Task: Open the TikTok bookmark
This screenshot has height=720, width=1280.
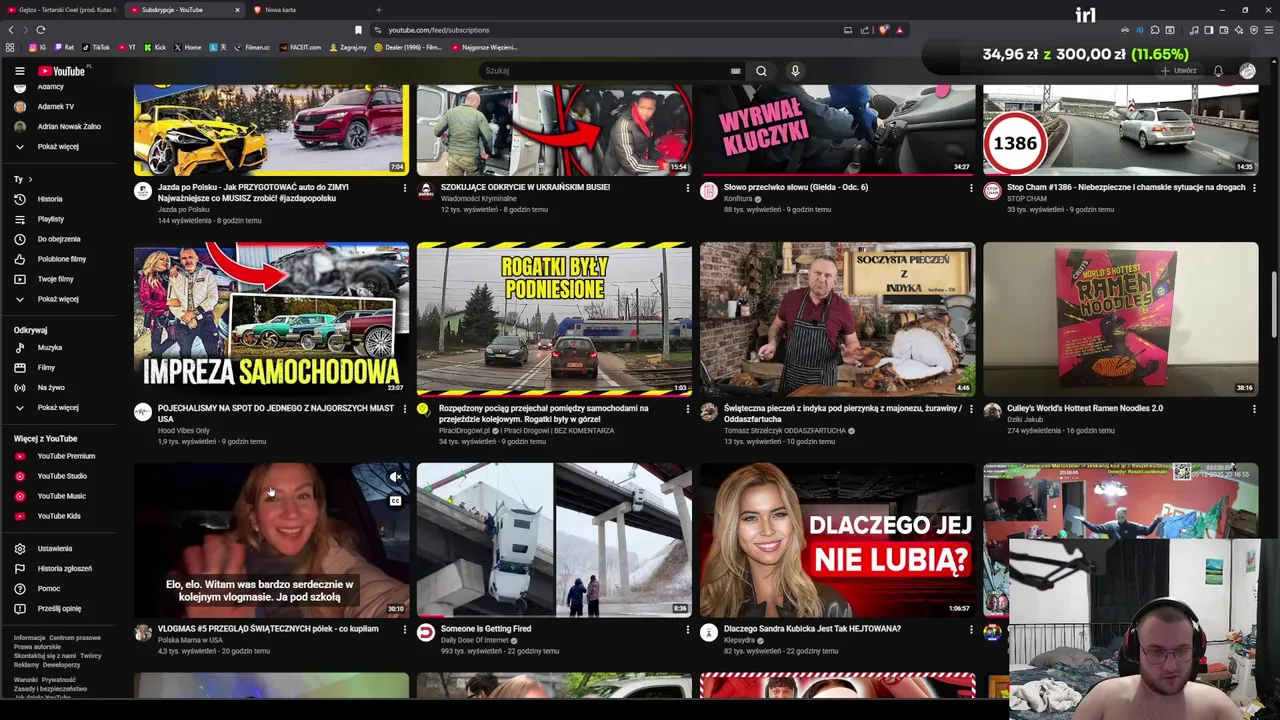Action: point(96,47)
